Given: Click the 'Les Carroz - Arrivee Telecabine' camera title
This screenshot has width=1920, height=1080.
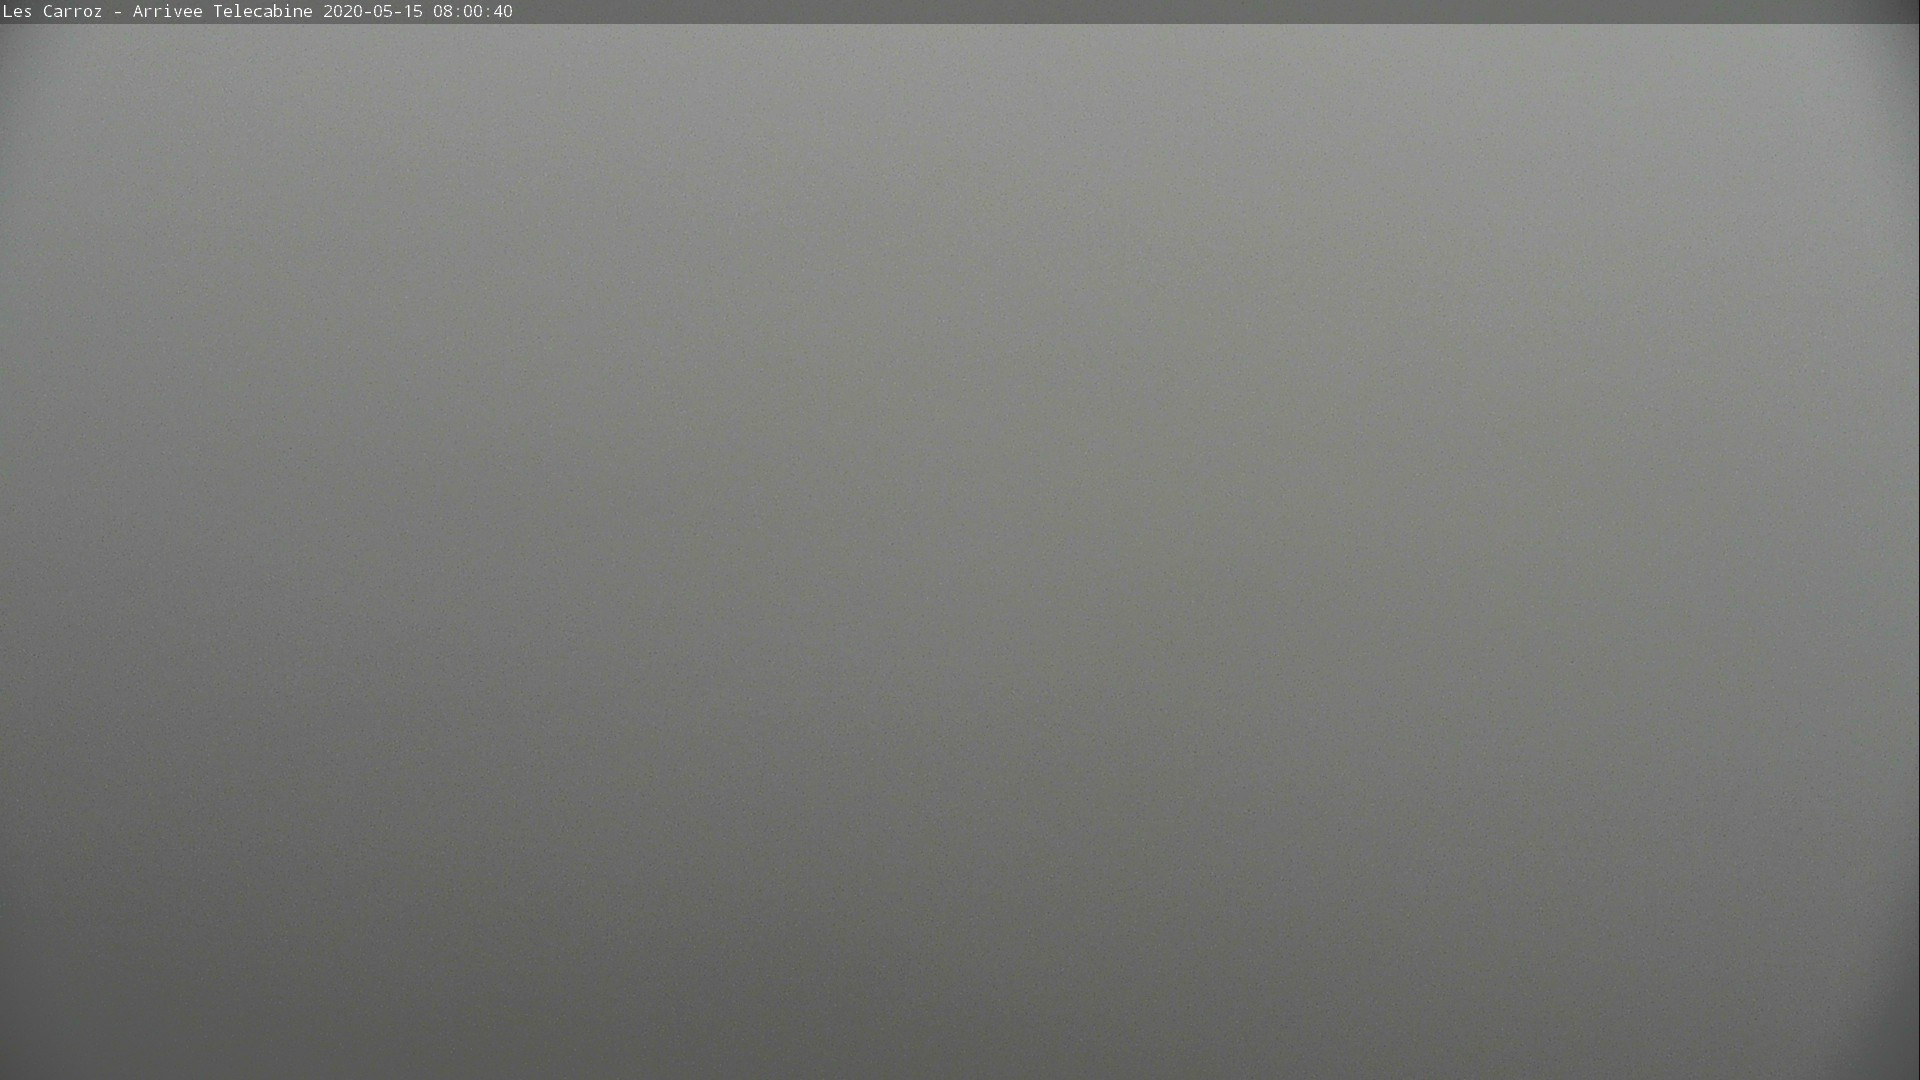Looking at the screenshot, I should tap(158, 12).
